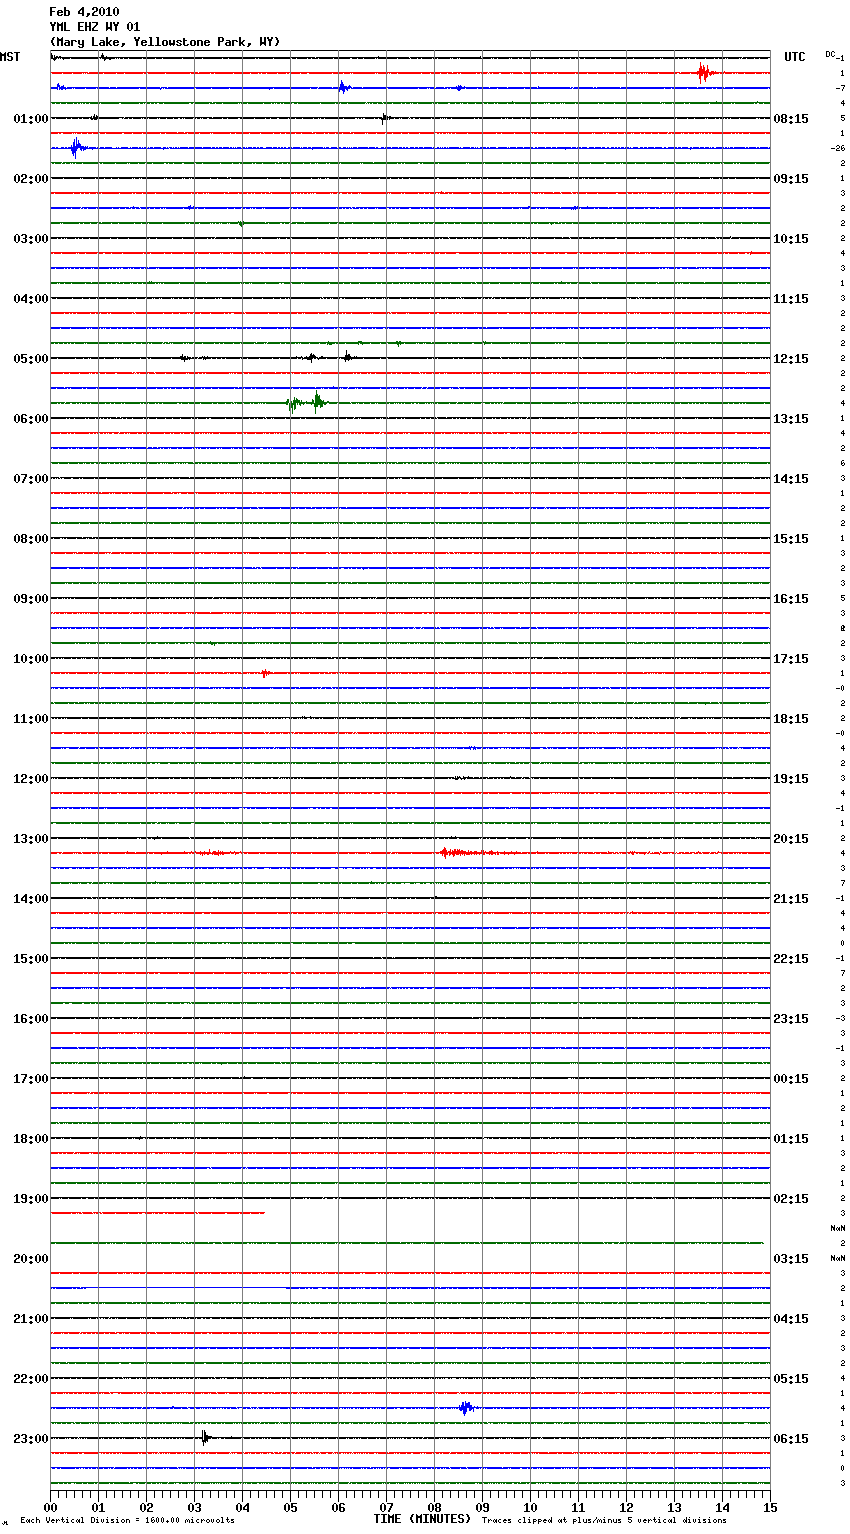
Task: Click the 12:15 UTC time label
Action: [791, 359]
